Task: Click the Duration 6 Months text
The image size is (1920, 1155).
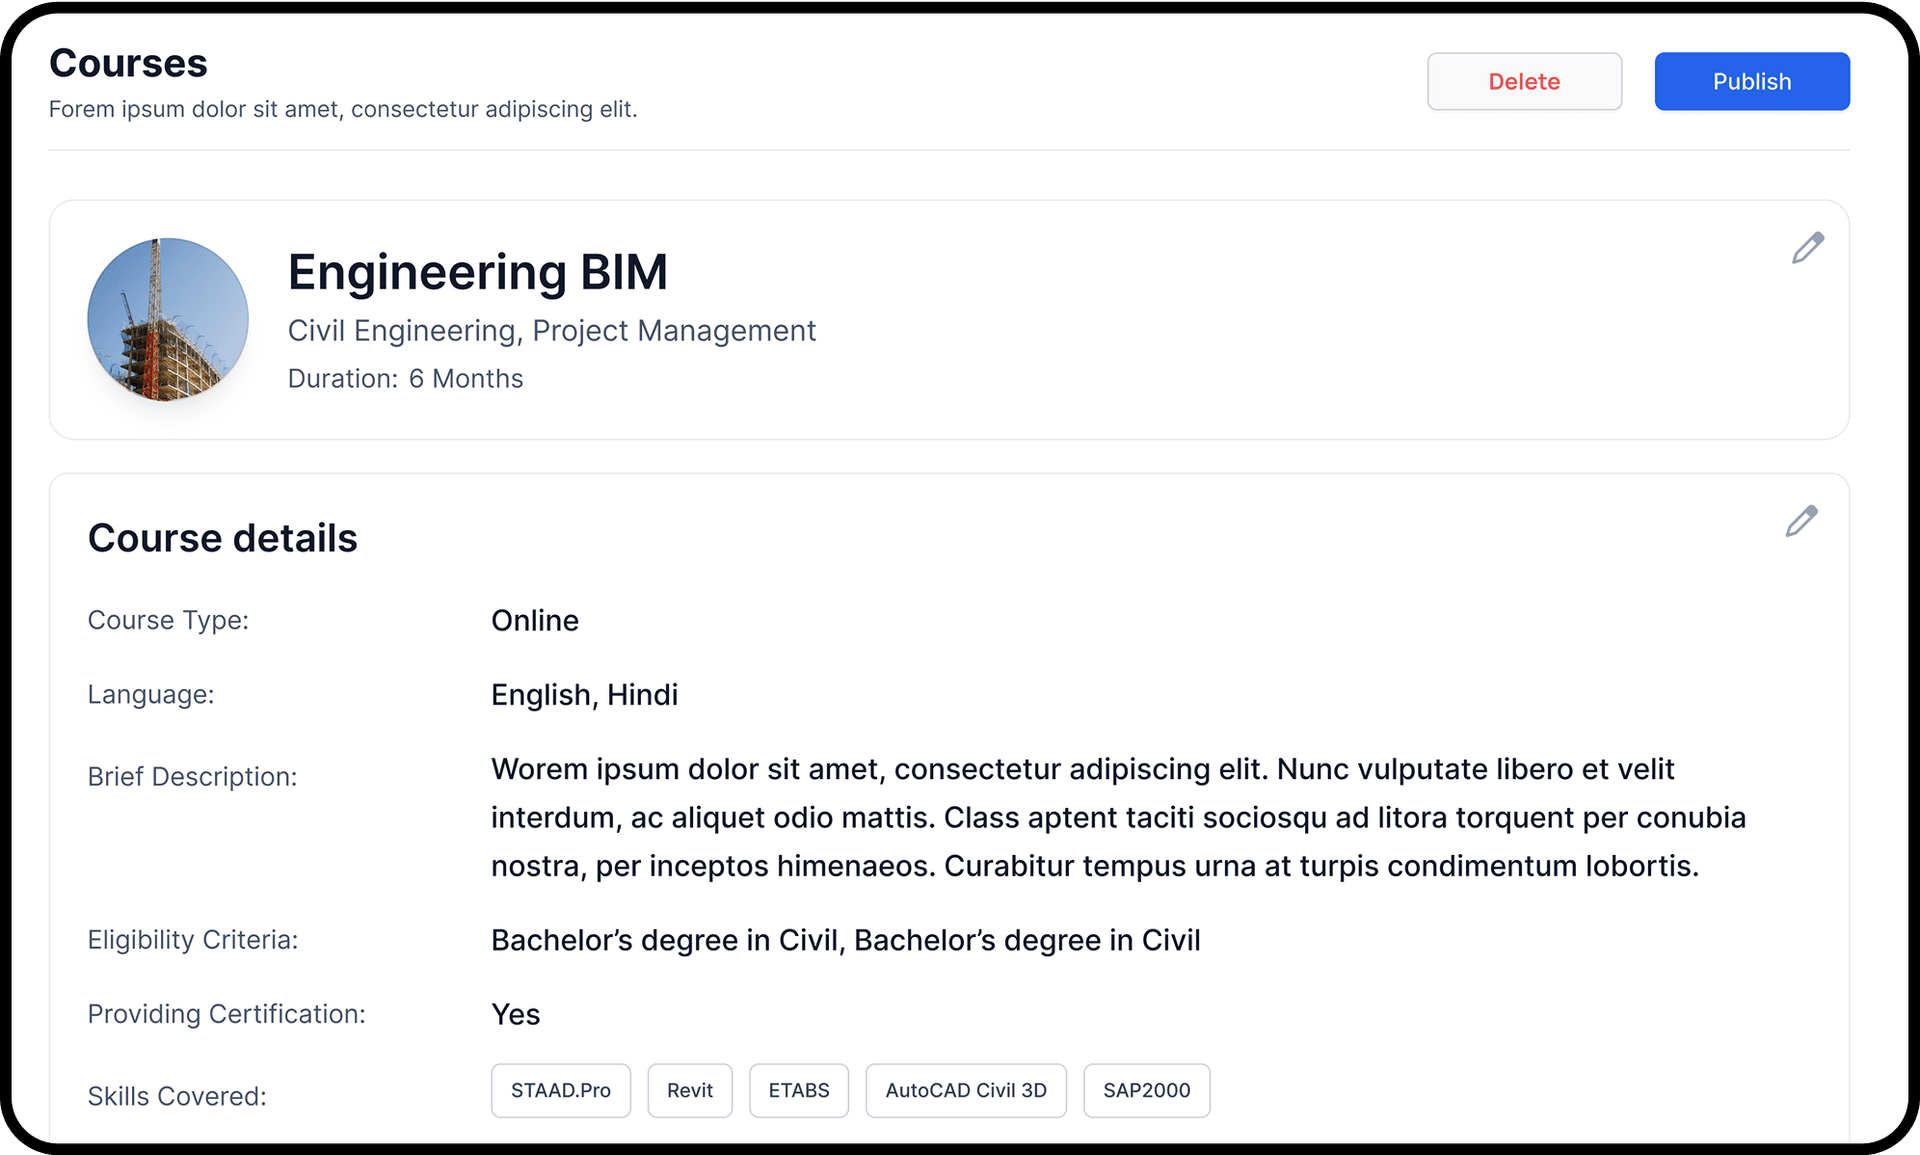Action: [405, 378]
